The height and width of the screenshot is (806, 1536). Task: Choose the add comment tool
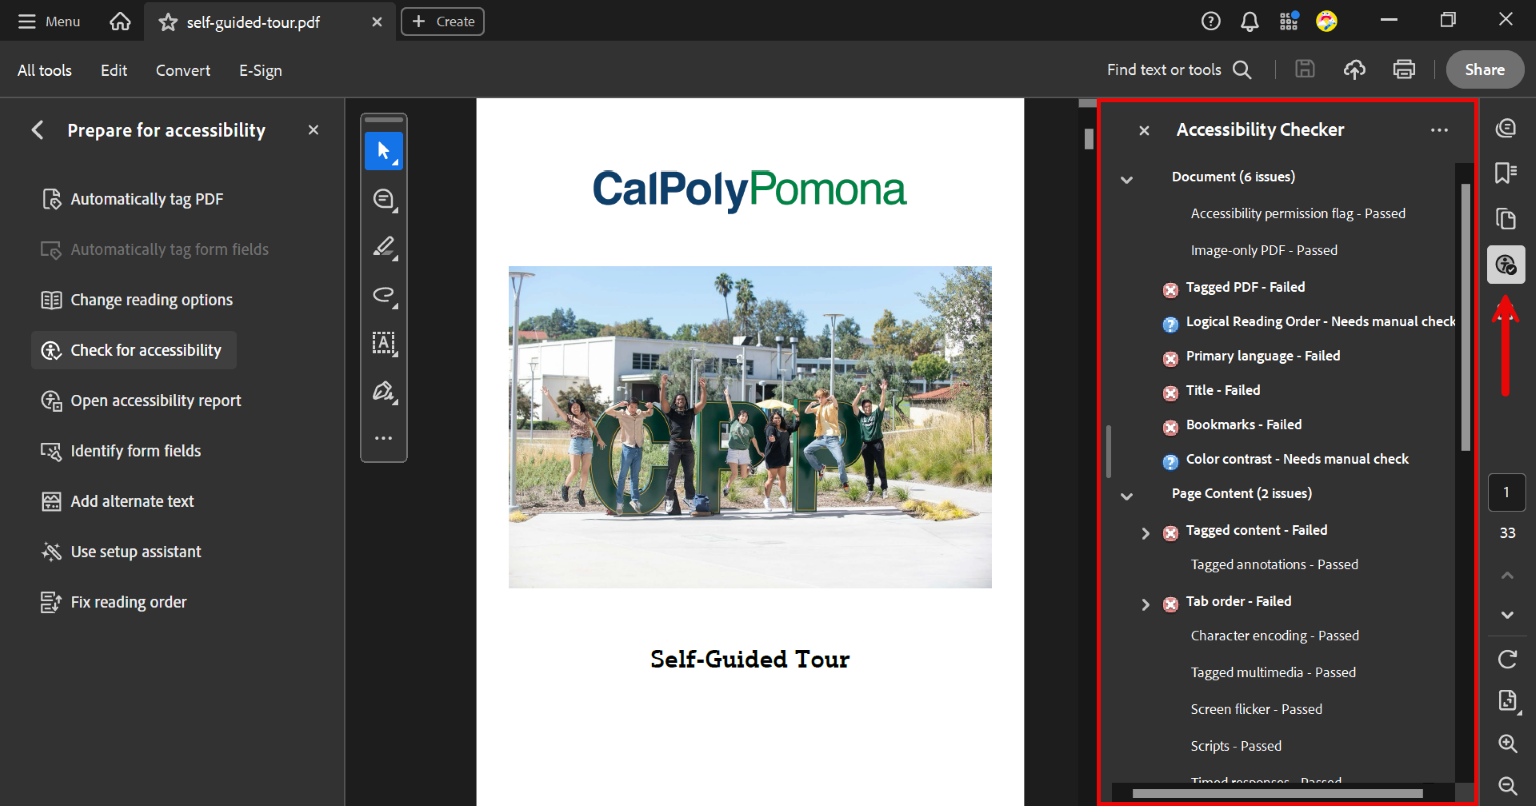tap(383, 199)
